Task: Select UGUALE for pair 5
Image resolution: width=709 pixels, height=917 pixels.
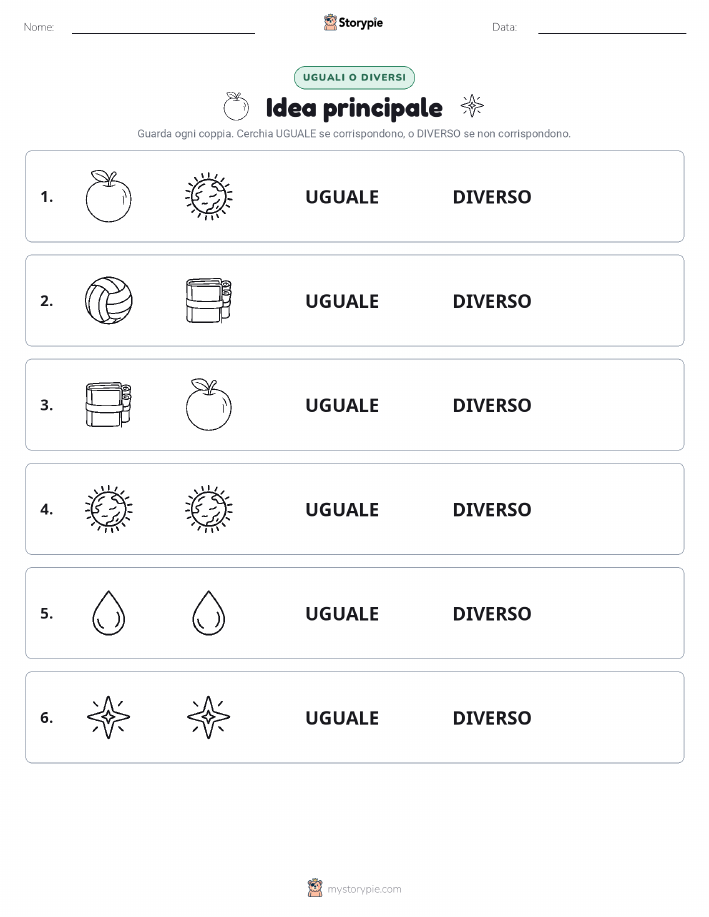Action: coord(342,613)
